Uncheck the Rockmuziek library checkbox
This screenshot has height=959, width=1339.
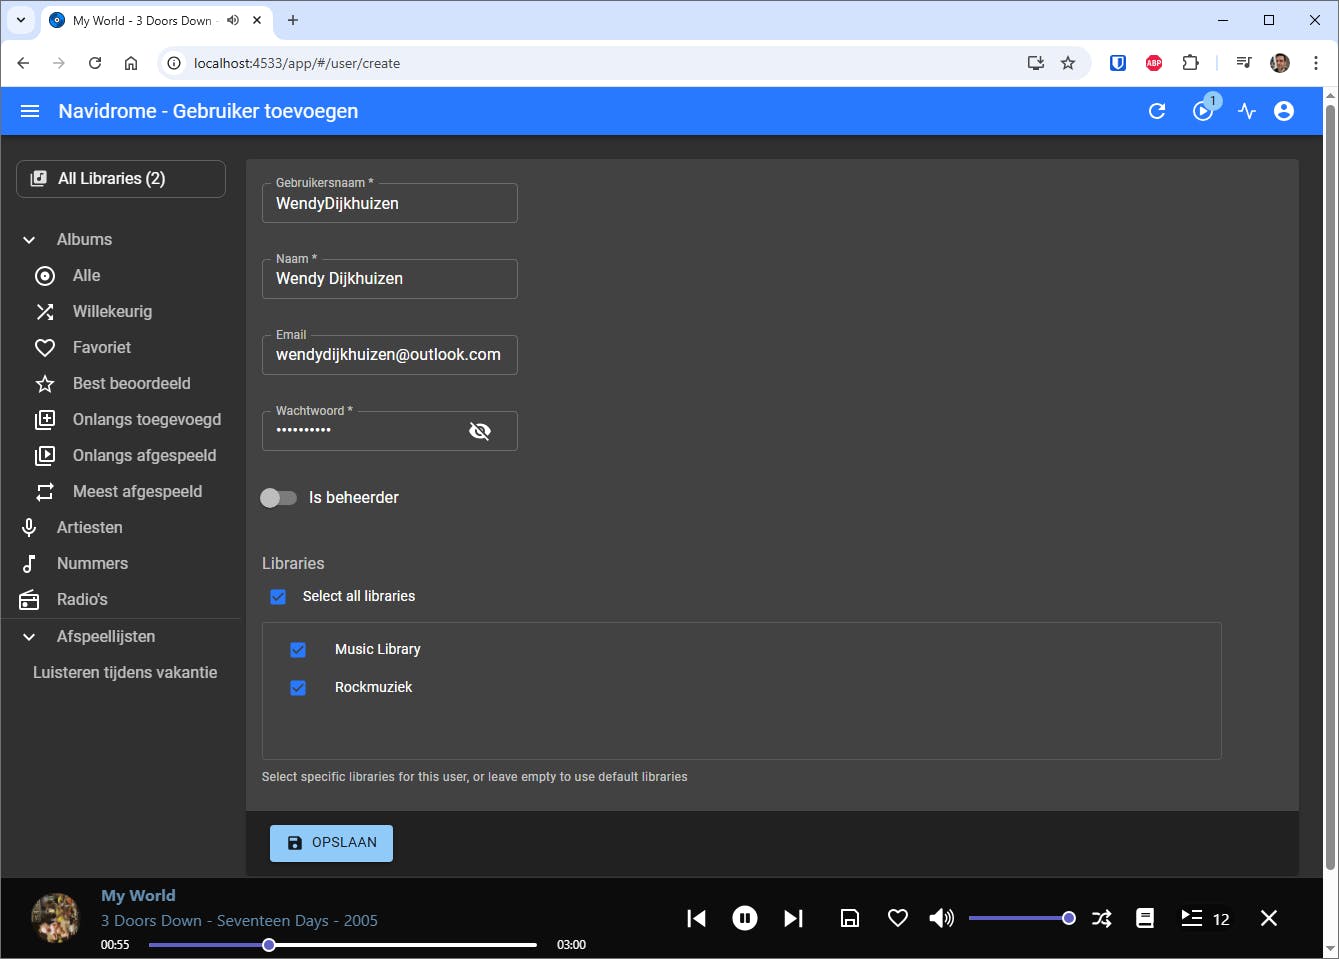click(x=298, y=688)
